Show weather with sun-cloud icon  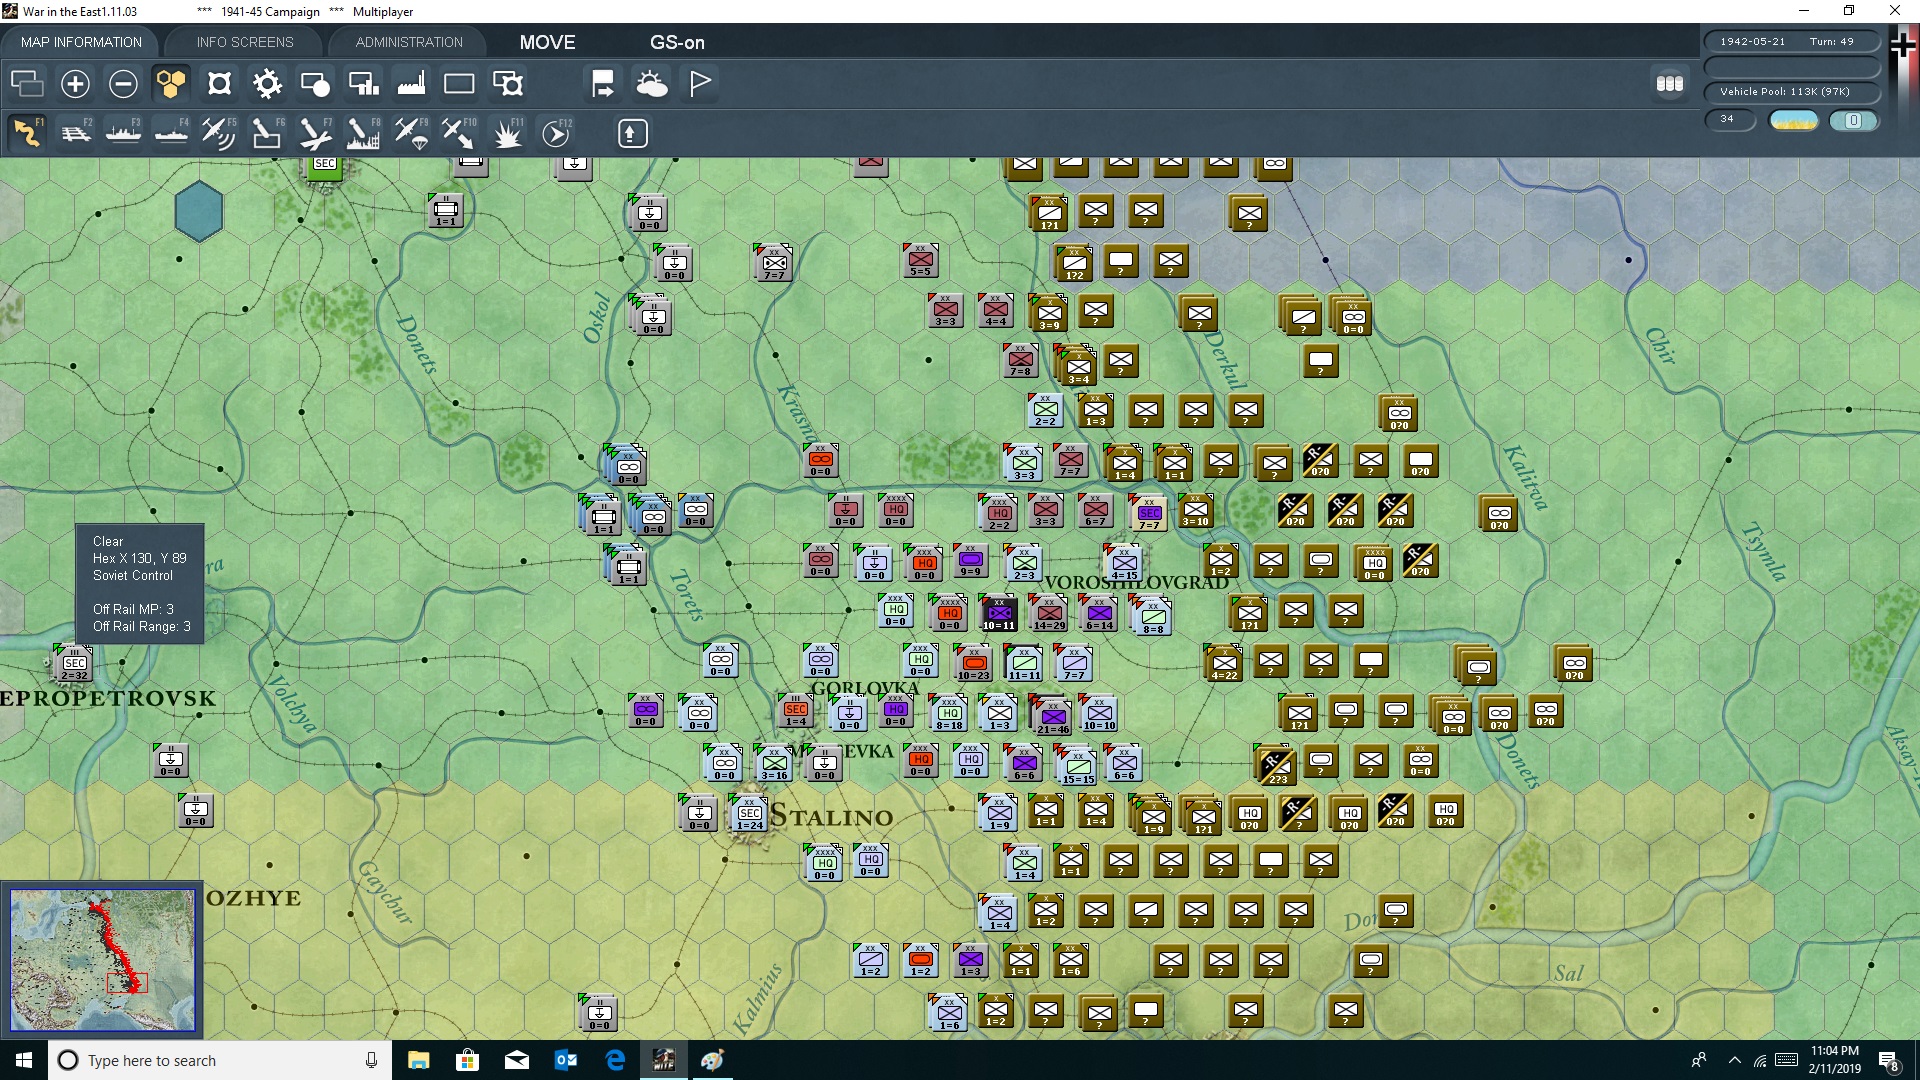click(652, 83)
